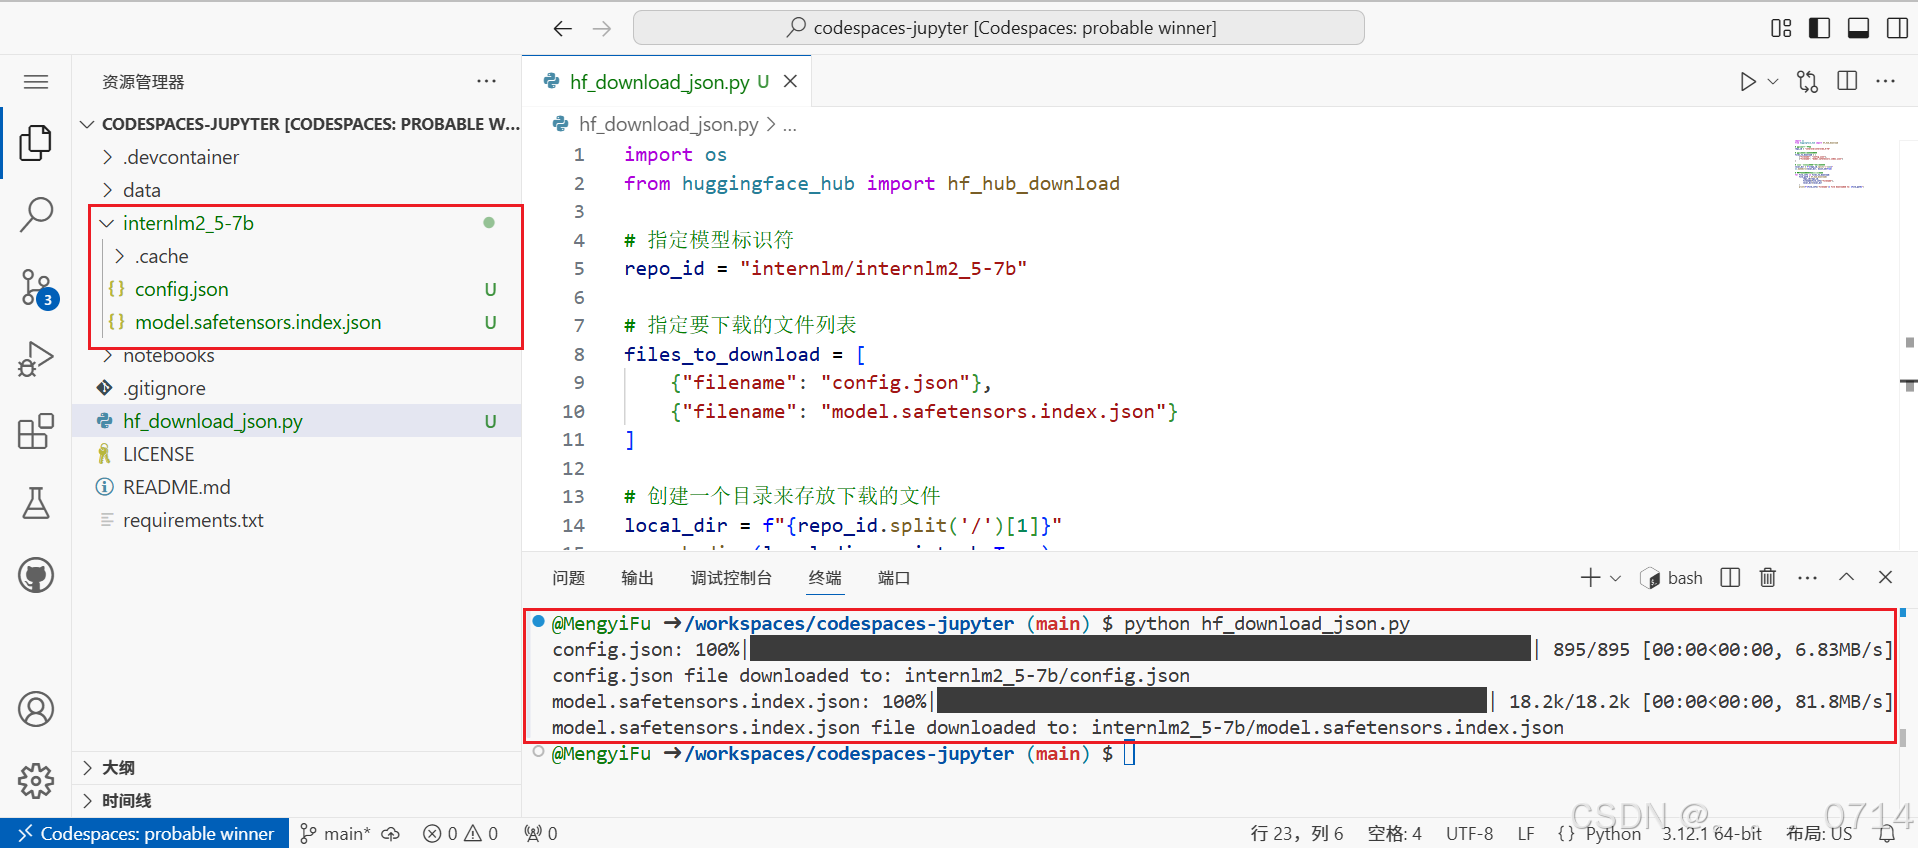Go forward with the right arrow
The image size is (1918, 848).
(602, 28)
